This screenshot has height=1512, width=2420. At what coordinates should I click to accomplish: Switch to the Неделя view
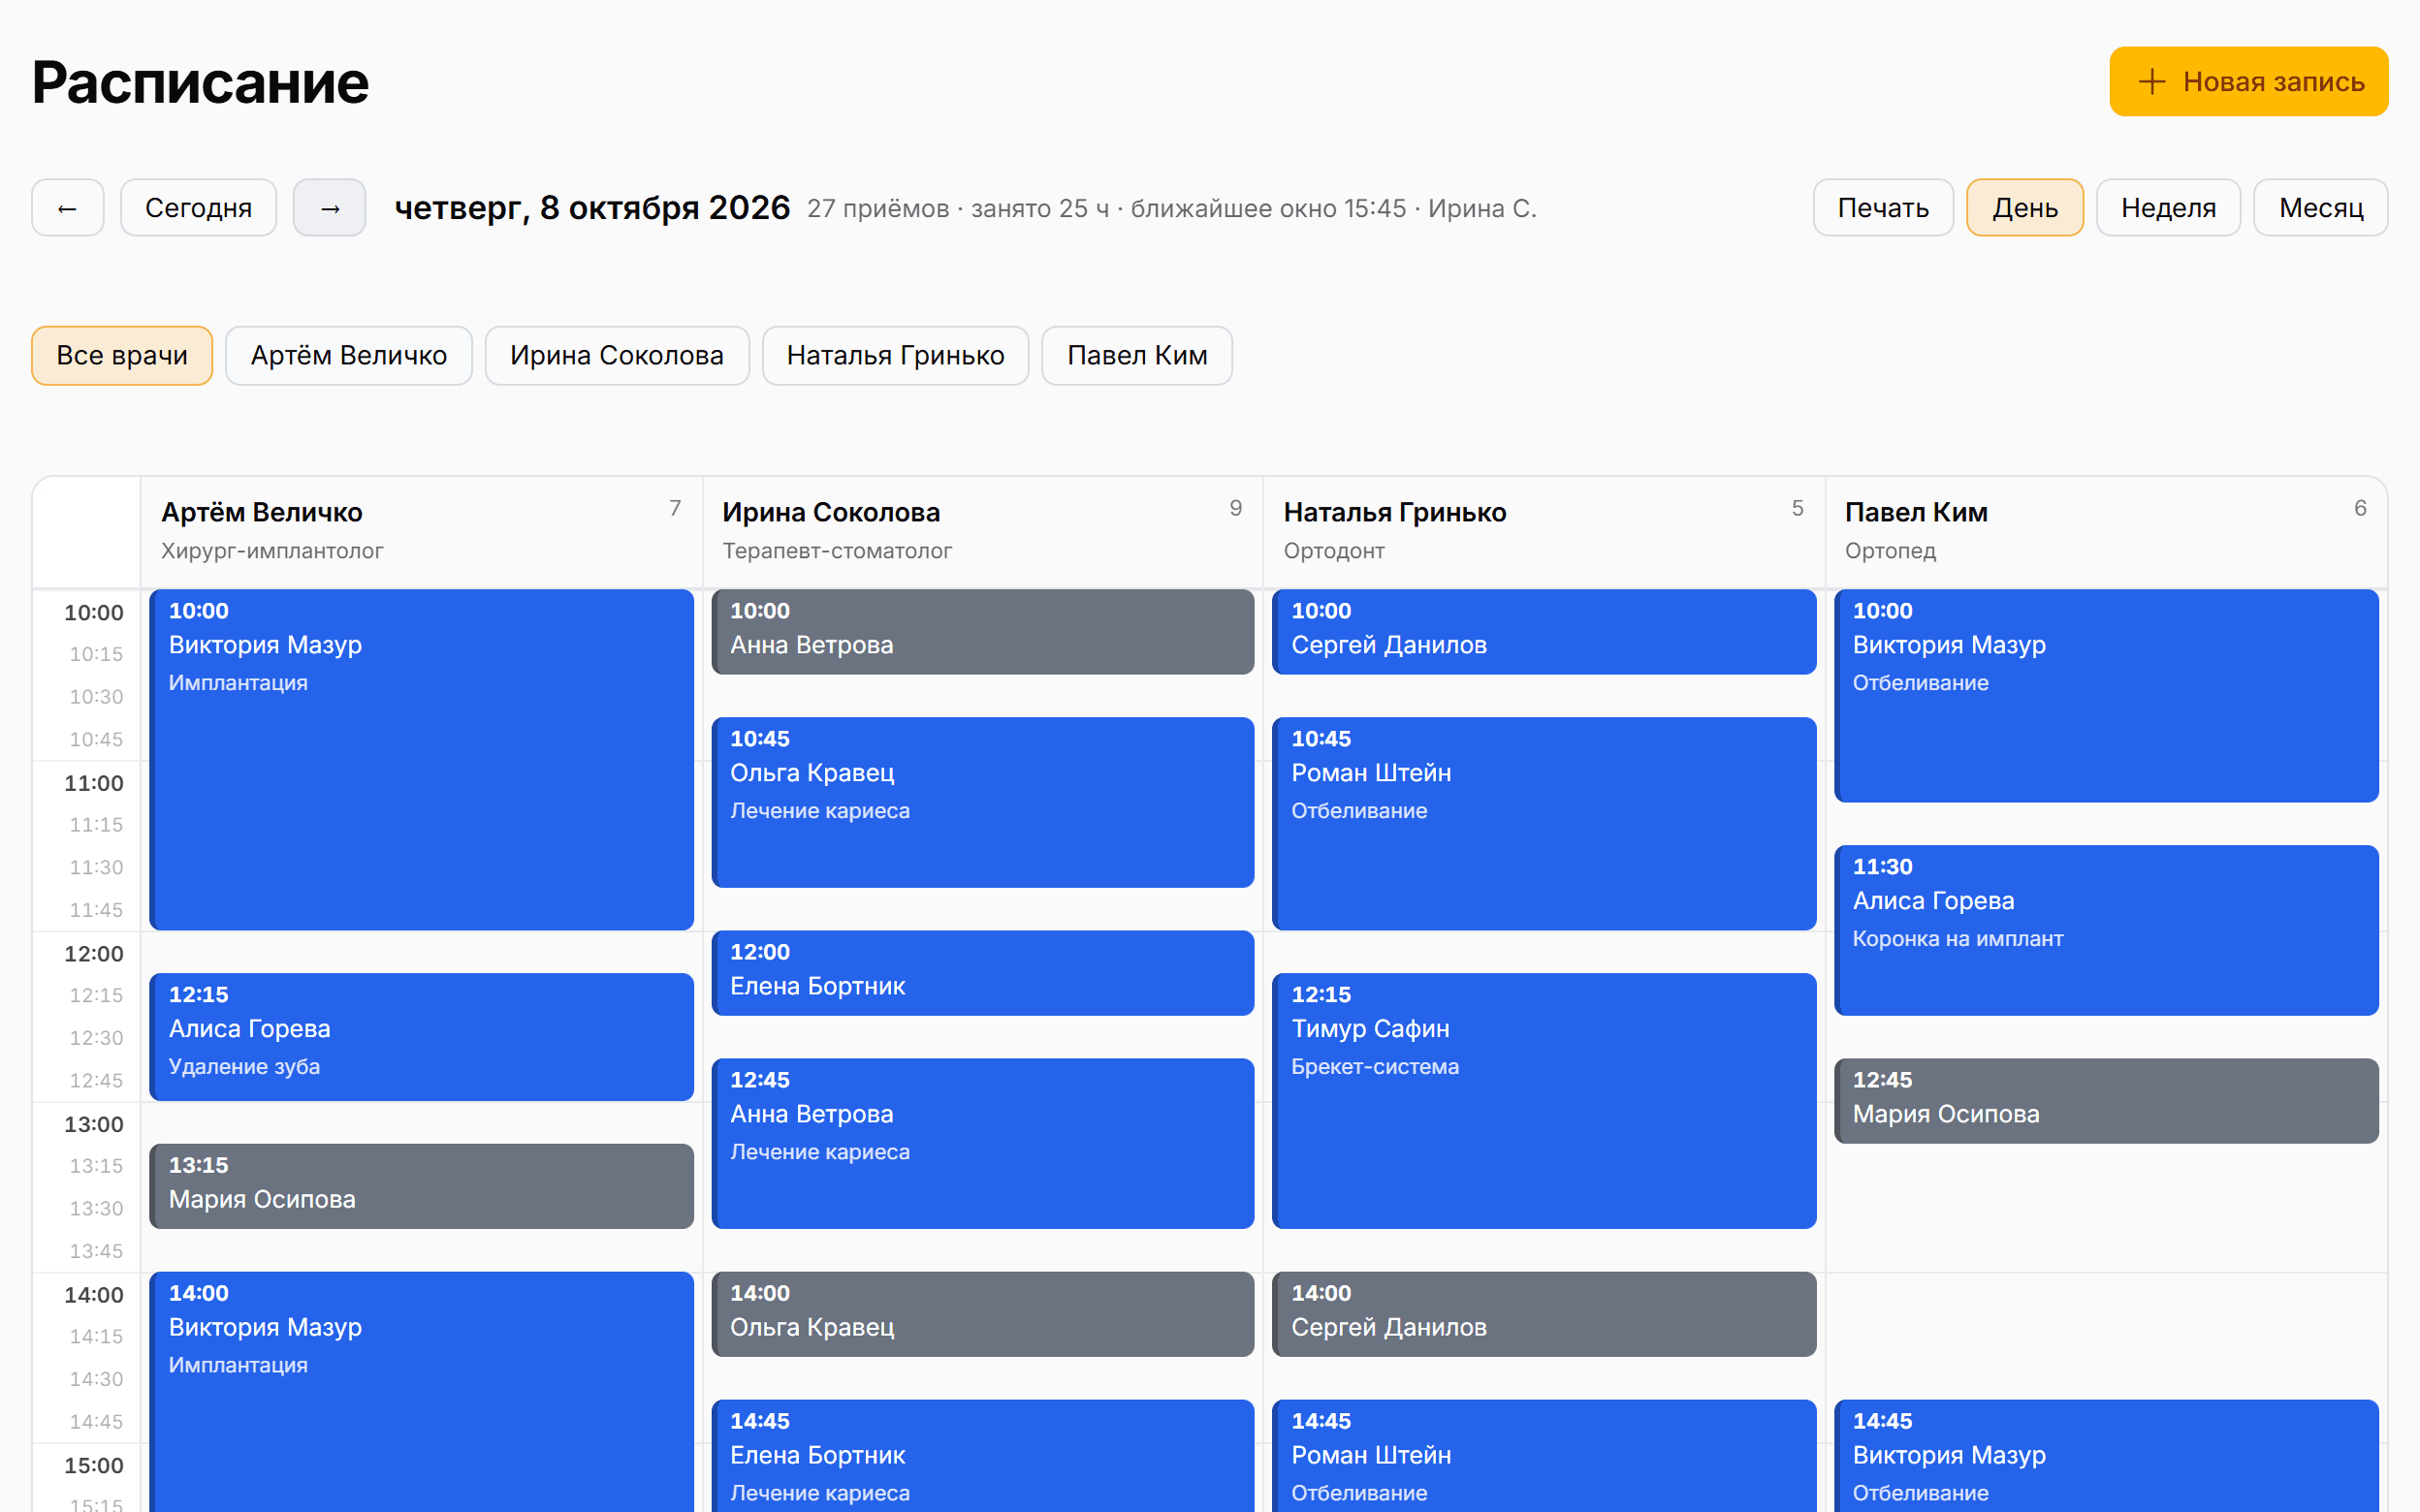point(2168,208)
